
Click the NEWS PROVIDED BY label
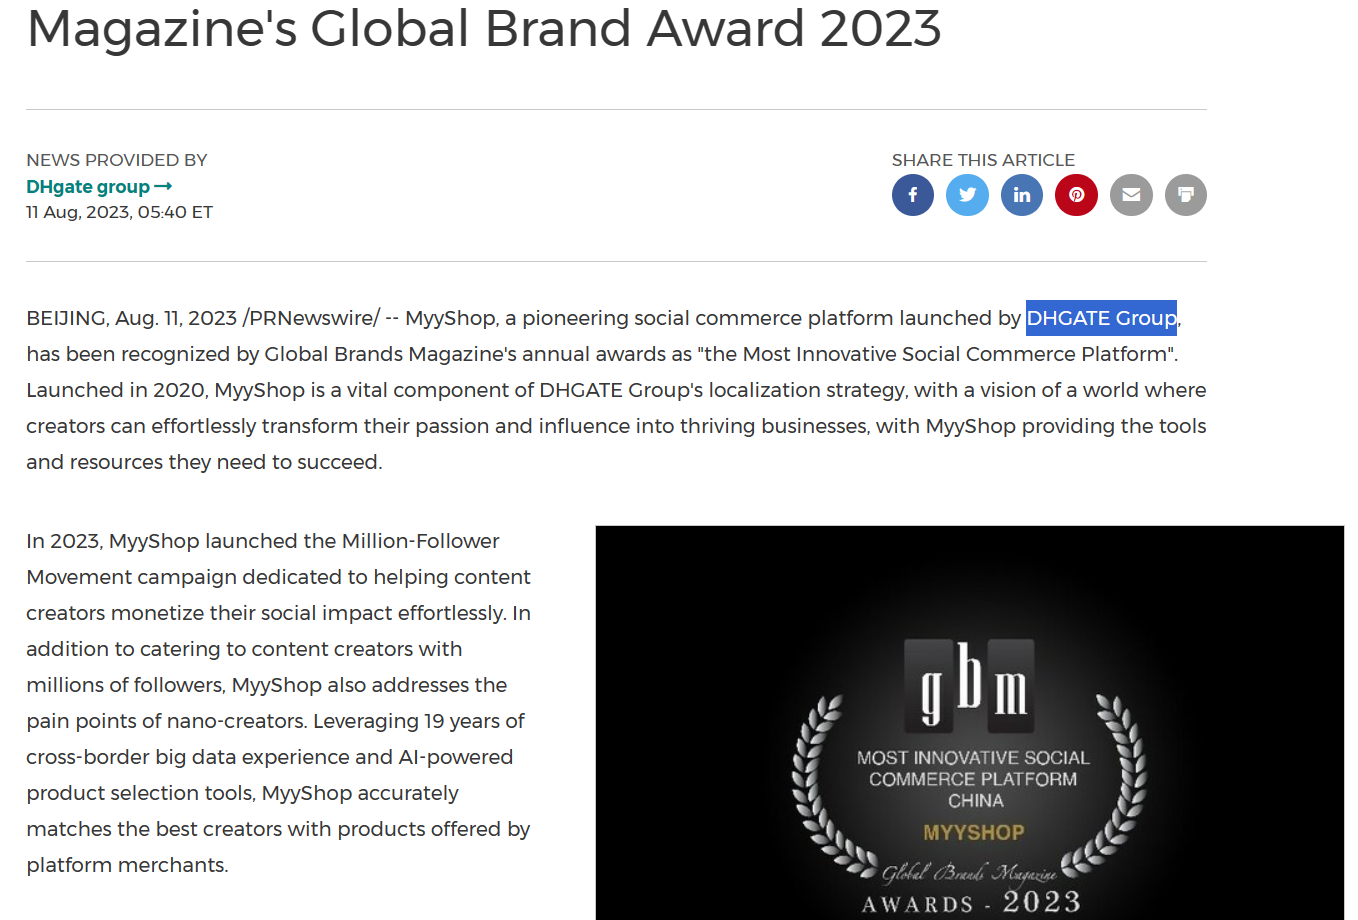(117, 160)
